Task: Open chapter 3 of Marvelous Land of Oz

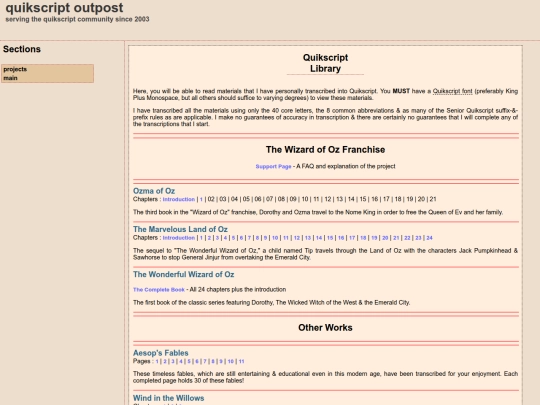Action: click(x=217, y=238)
